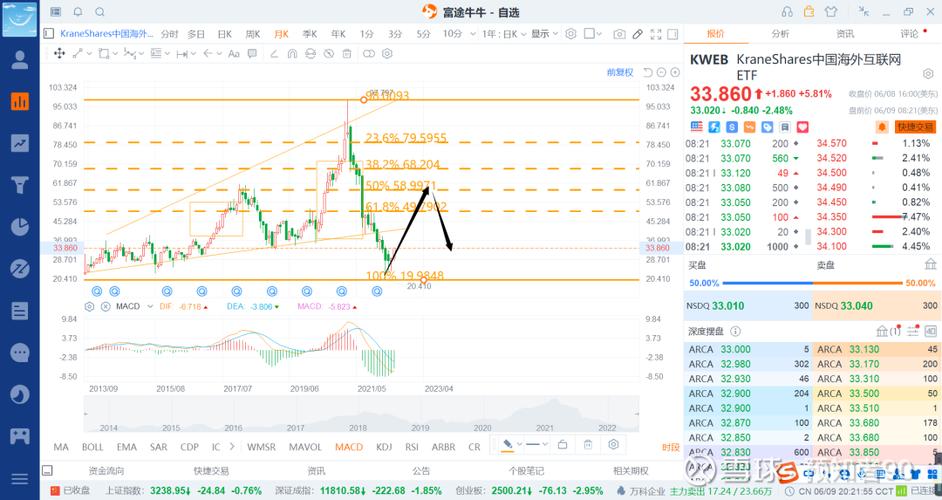Open the 1年:日K period dropdown
Image resolution: width=942 pixels, height=500 pixels.
point(502,34)
